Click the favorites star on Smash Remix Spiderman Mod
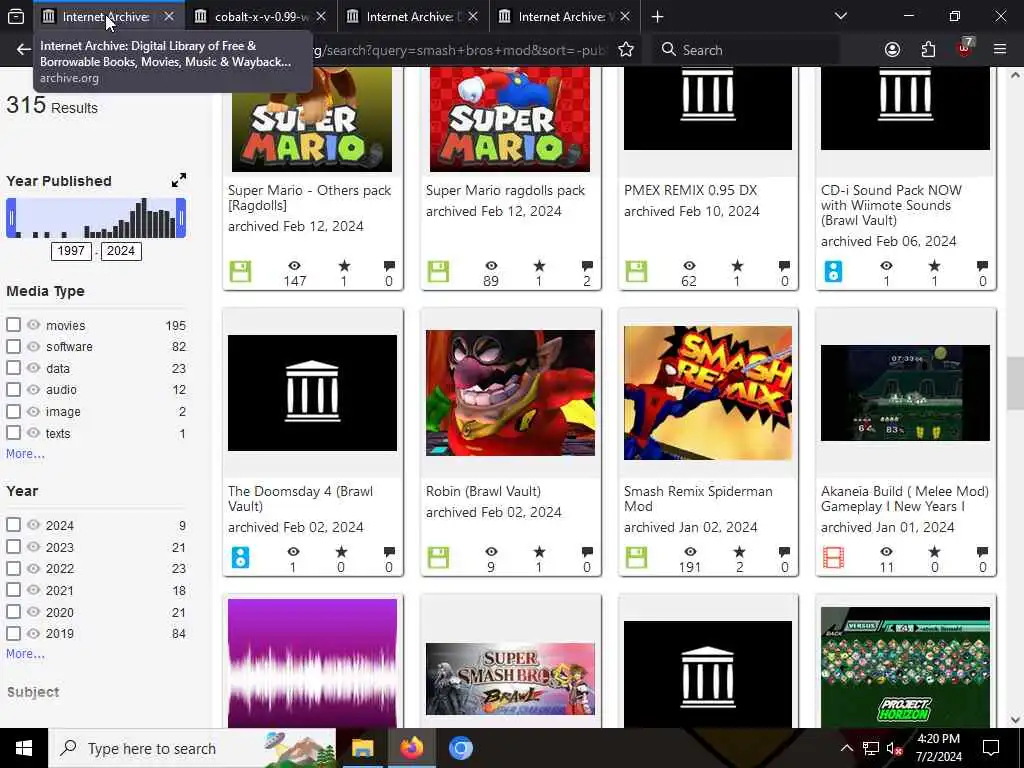The image size is (1024, 768). (x=739, y=552)
